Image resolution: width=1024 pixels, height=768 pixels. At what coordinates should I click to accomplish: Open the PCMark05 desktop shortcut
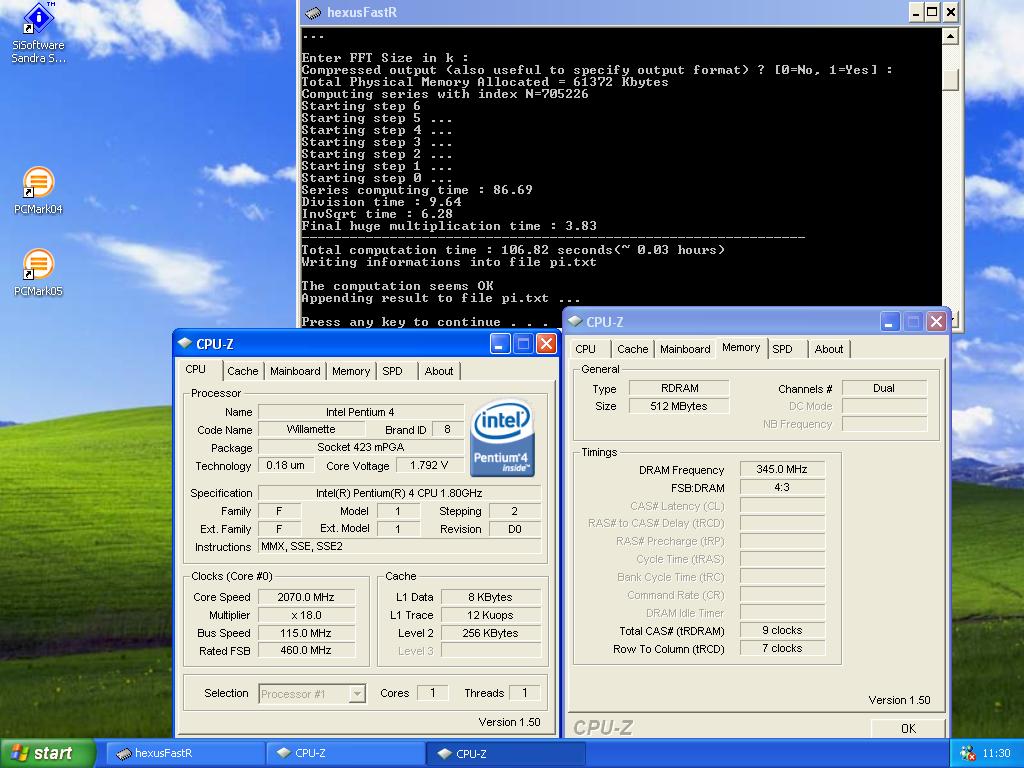coord(39,273)
